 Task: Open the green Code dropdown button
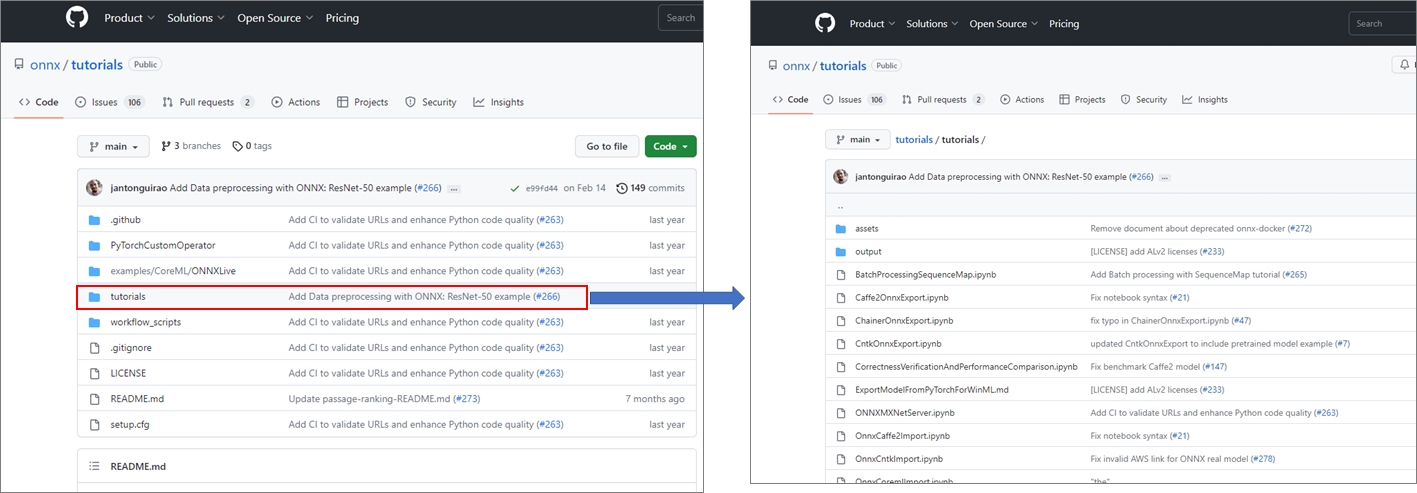click(670, 146)
